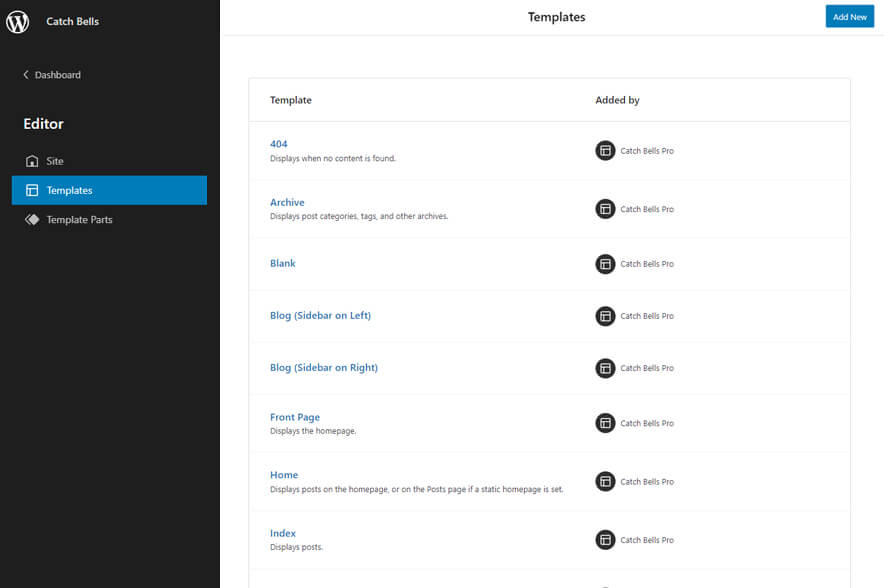Open the Archive template

[x=287, y=202]
